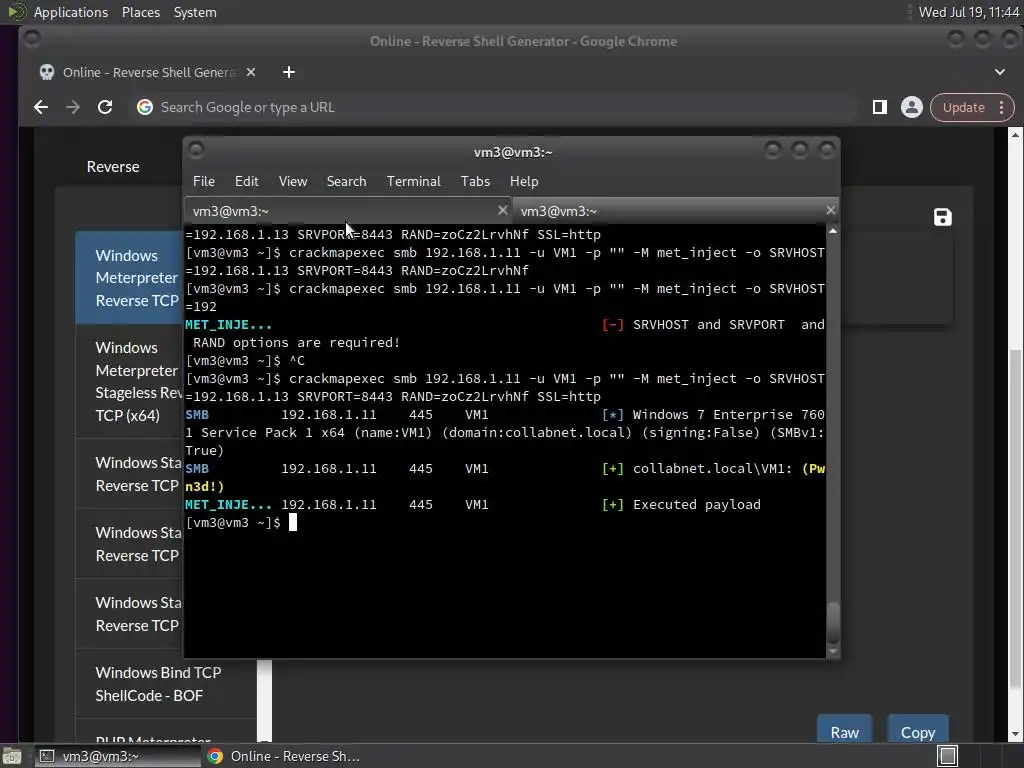This screenshot has width=1024, height=768.
Task: Click the Chrome page scrollbar down arrow
Action: [x=1015, y=735]
